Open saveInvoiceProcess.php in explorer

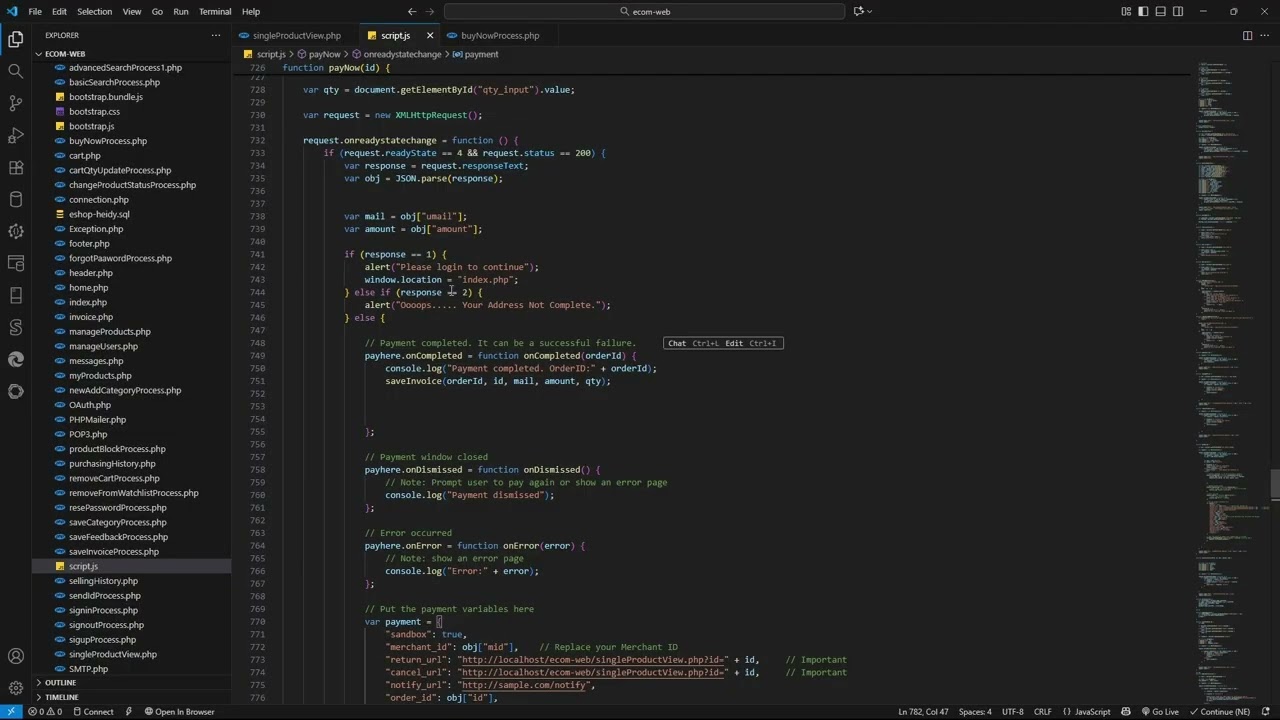click(113, 551)
